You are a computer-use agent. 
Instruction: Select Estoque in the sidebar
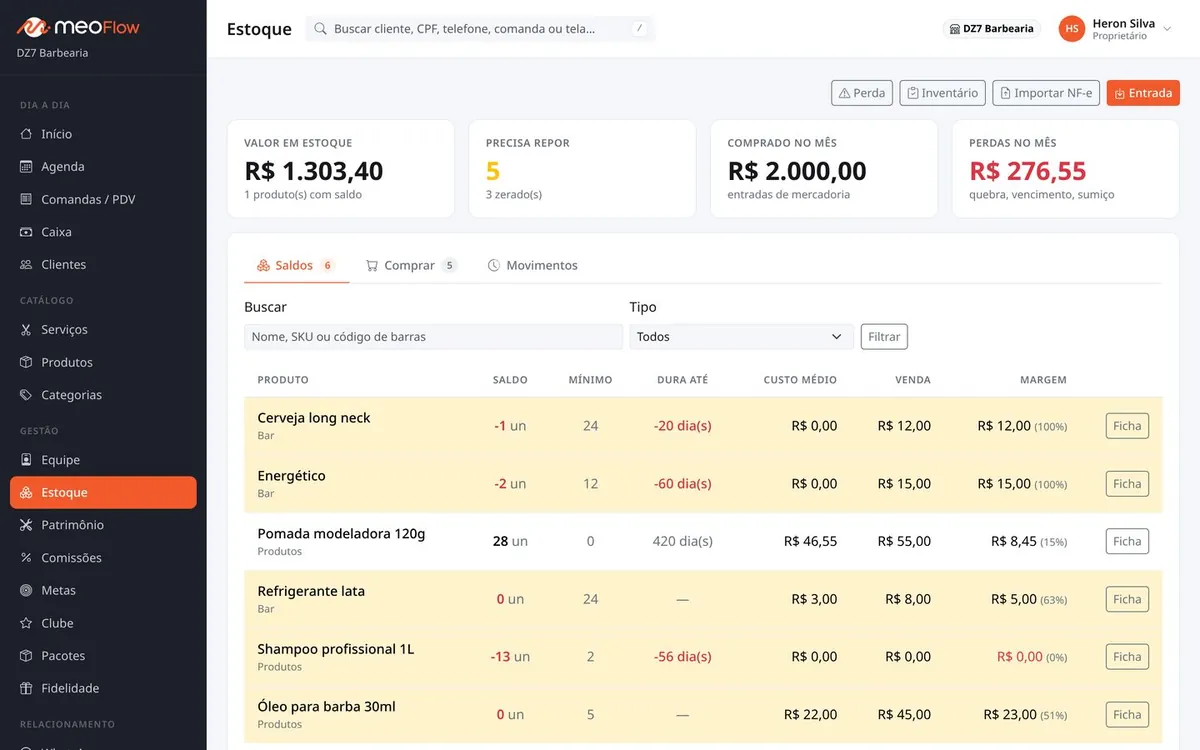pos(103,493)
